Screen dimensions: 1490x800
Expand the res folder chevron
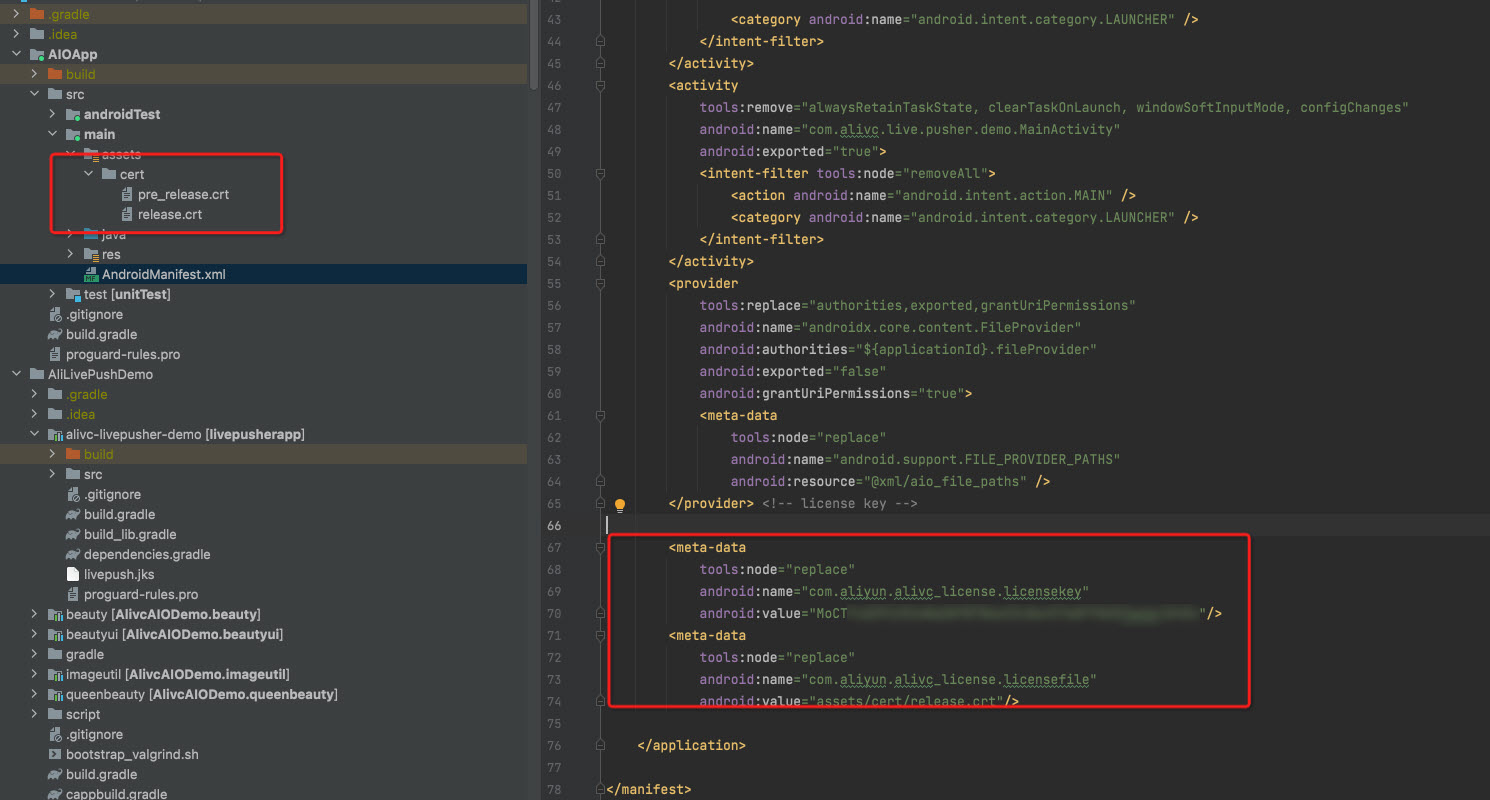(x=71, y=254)
